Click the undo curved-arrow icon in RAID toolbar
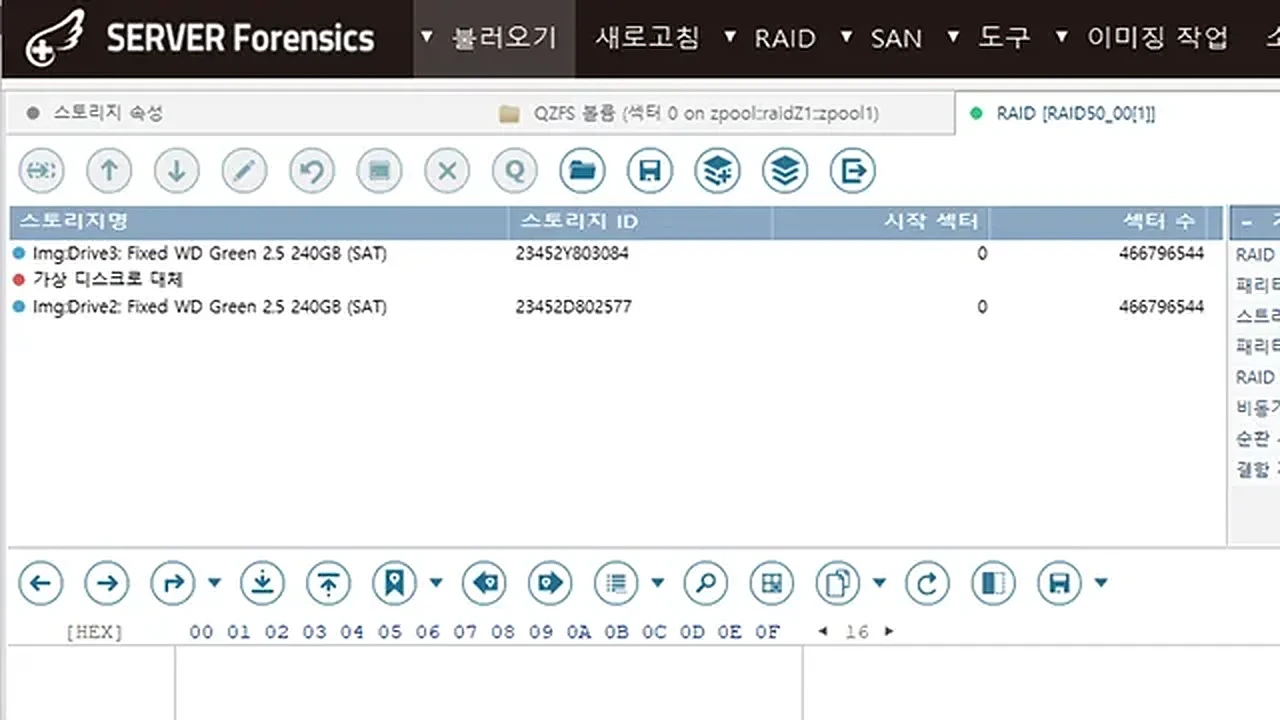The width and height of the screenshot is (1280, 720). [312, 171]
